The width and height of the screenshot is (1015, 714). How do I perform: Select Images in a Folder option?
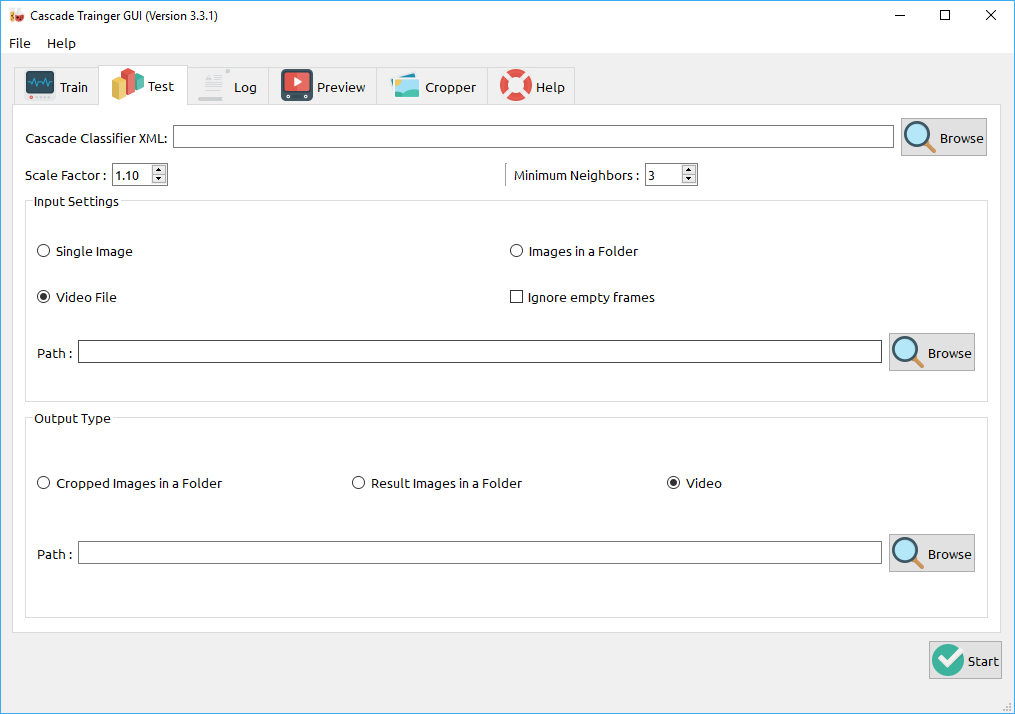[574, 251]
